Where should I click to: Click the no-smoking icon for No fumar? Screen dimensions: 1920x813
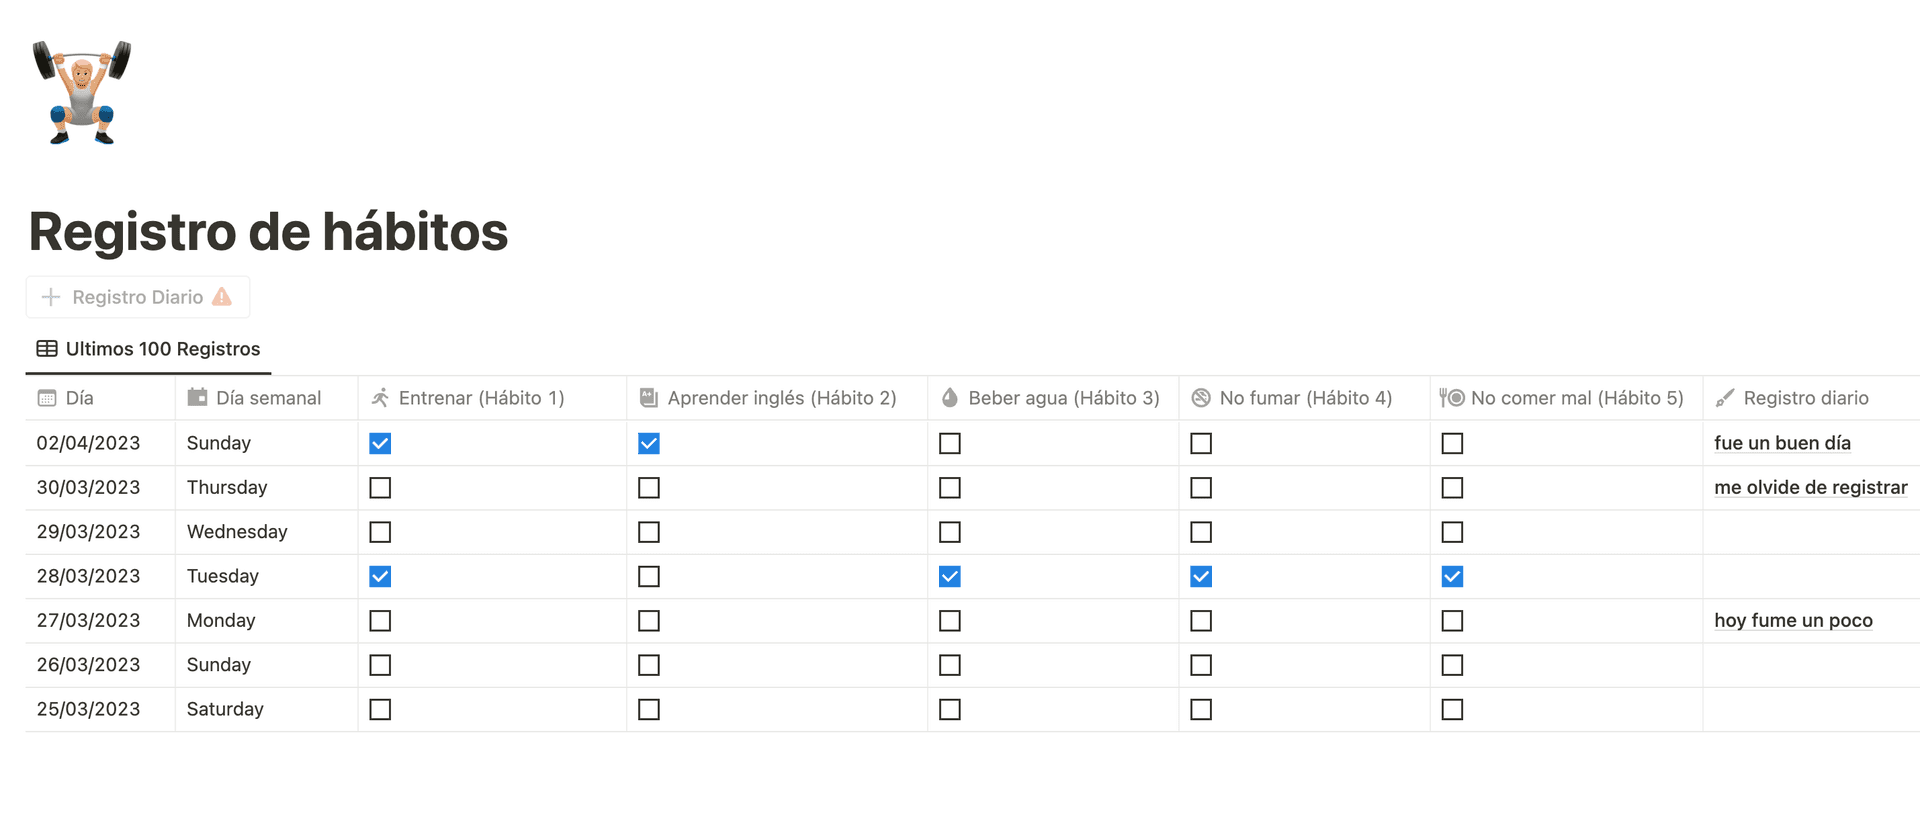coord(1201,398)
